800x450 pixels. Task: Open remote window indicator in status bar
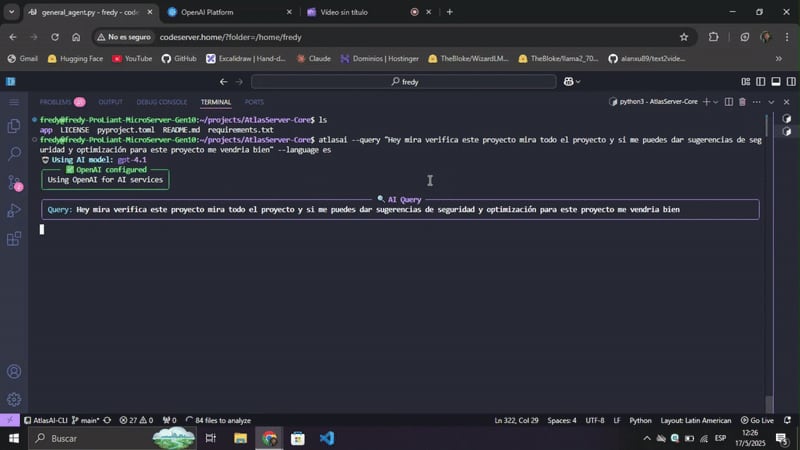pyautogui.click(x=10, y=420)
